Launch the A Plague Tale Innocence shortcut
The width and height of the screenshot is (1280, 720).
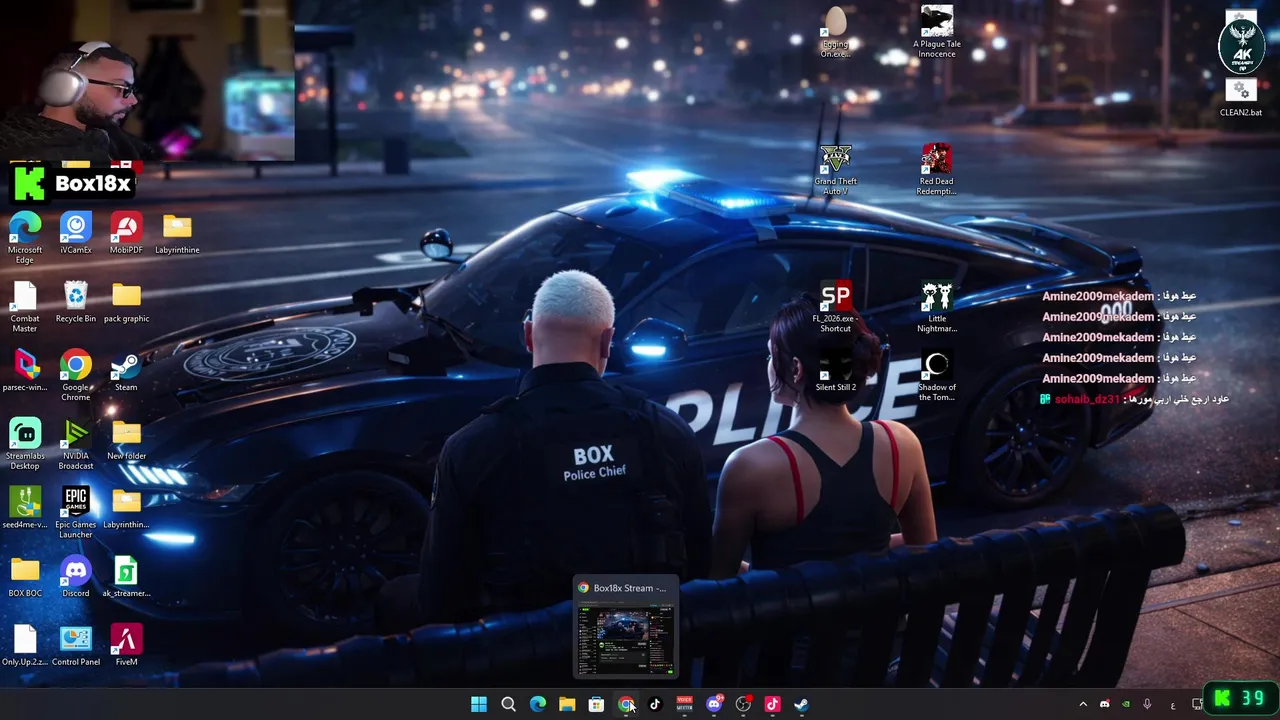pyautogui.click(x=936, y=32)
